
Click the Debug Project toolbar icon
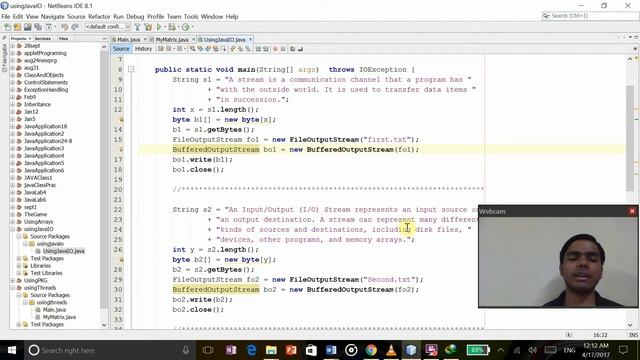[172, 27]
